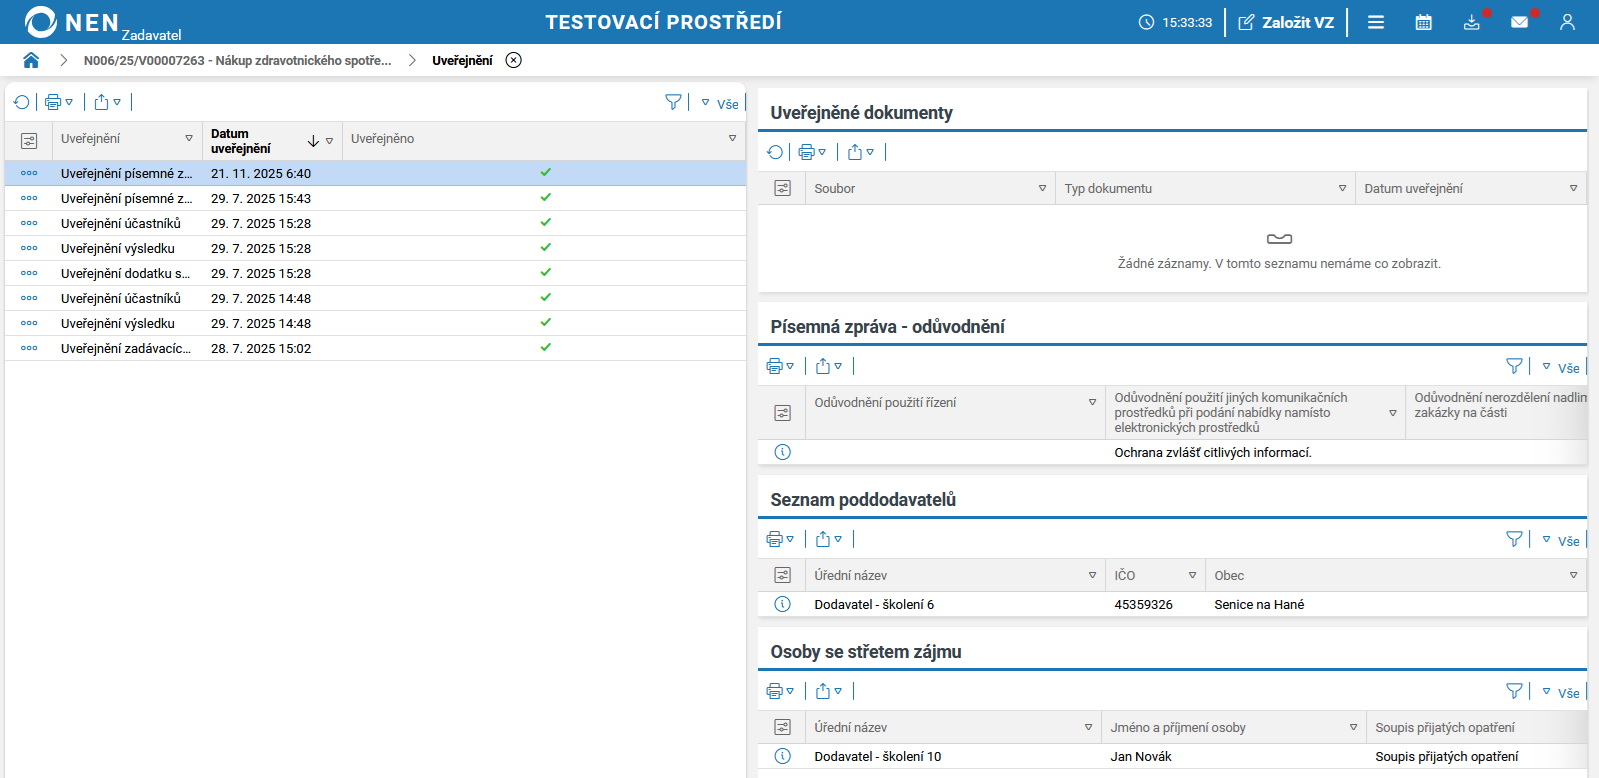
Task: Click Jan Novák cell
Action: (x=1141, y=757)
